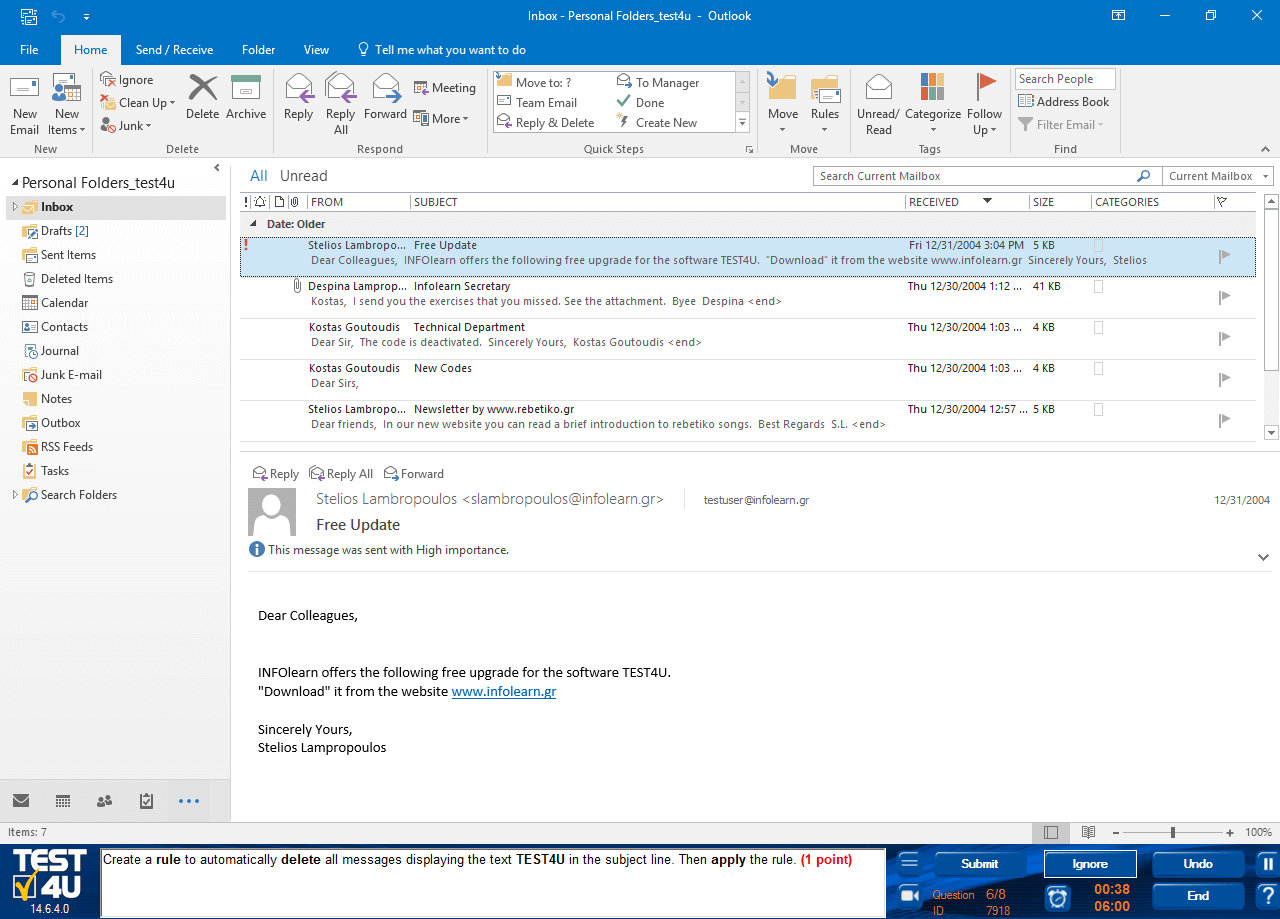Viewport: 1280px width, 919px height.
Task: Click Reply in the reading pane
Action: (x=275, y=474)
